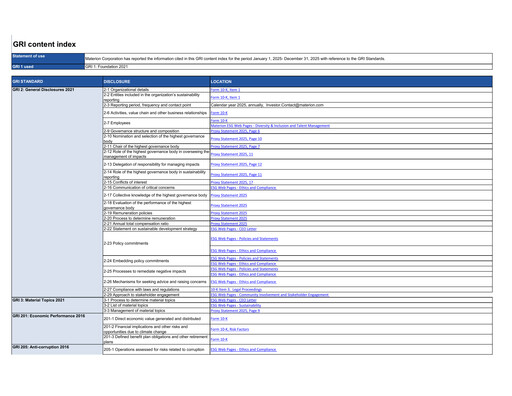Open Form 10-K, Risk Factors link
Screen dimensions: 512x396
coord(230,329)
